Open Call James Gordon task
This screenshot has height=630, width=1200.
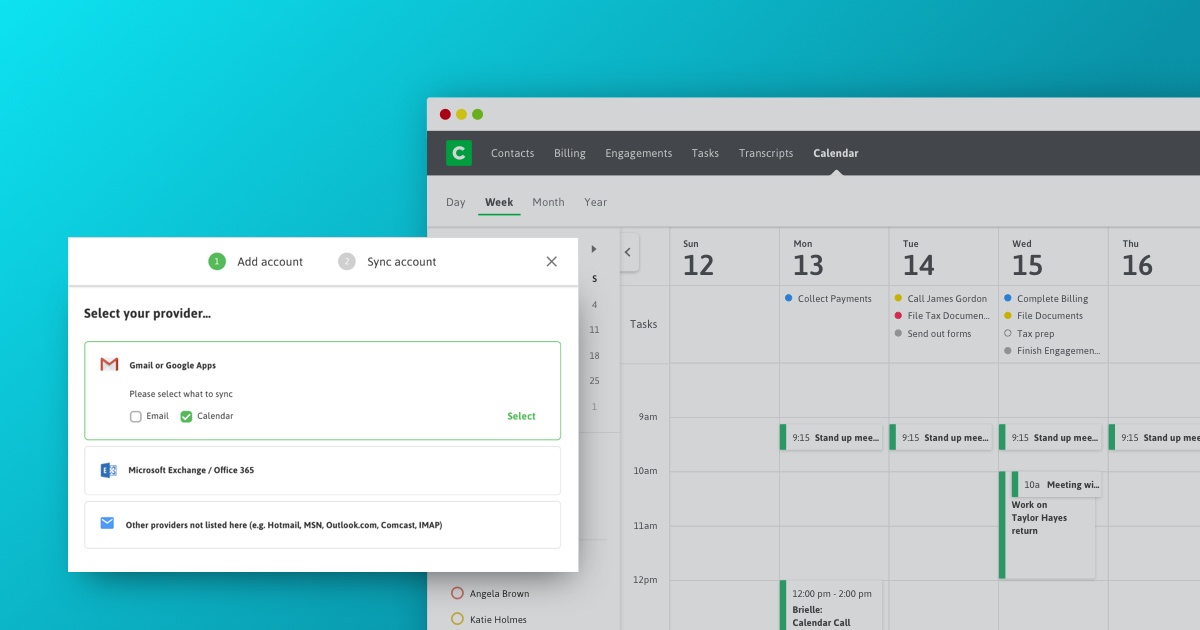click(x=940, y=298)
